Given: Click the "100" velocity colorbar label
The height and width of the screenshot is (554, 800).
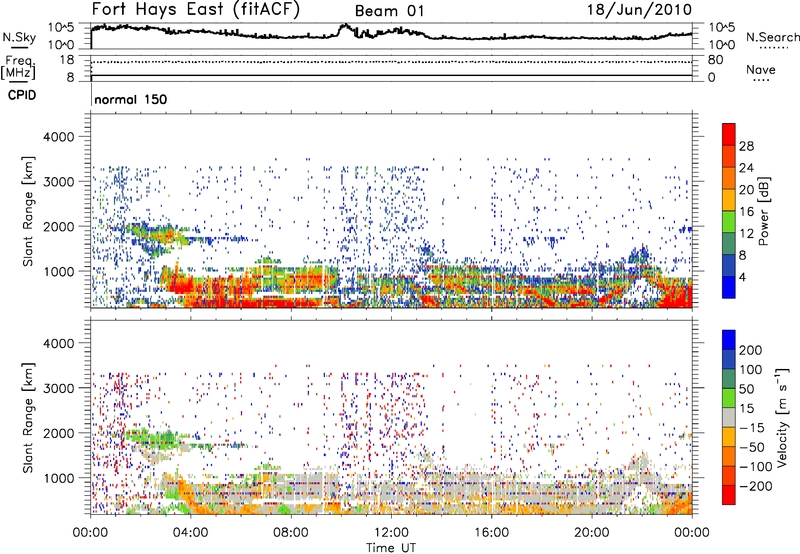Looking at the screenshot, I should 751,369.
